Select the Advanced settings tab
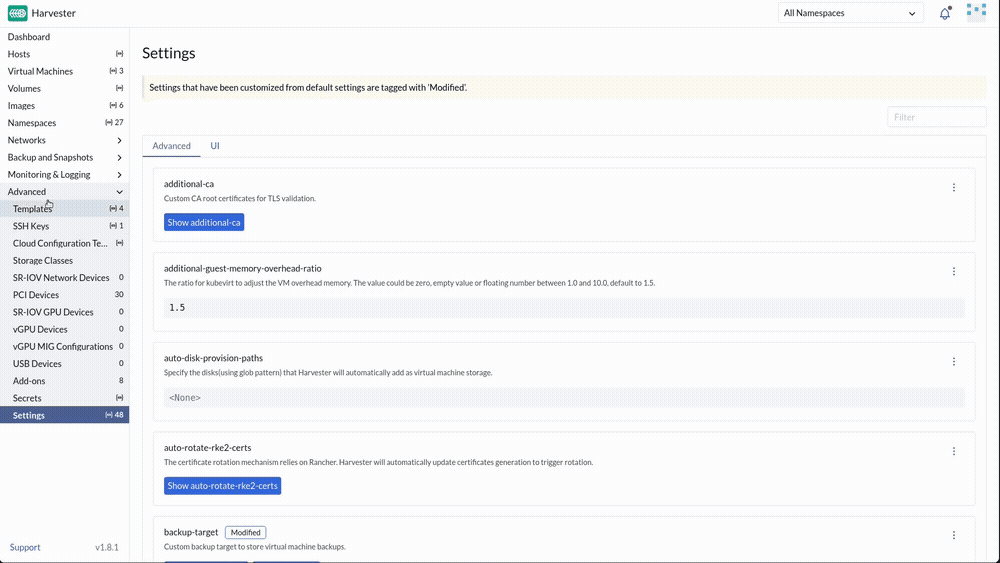Viewport: 1000px width, 563px height. (172, 146)
